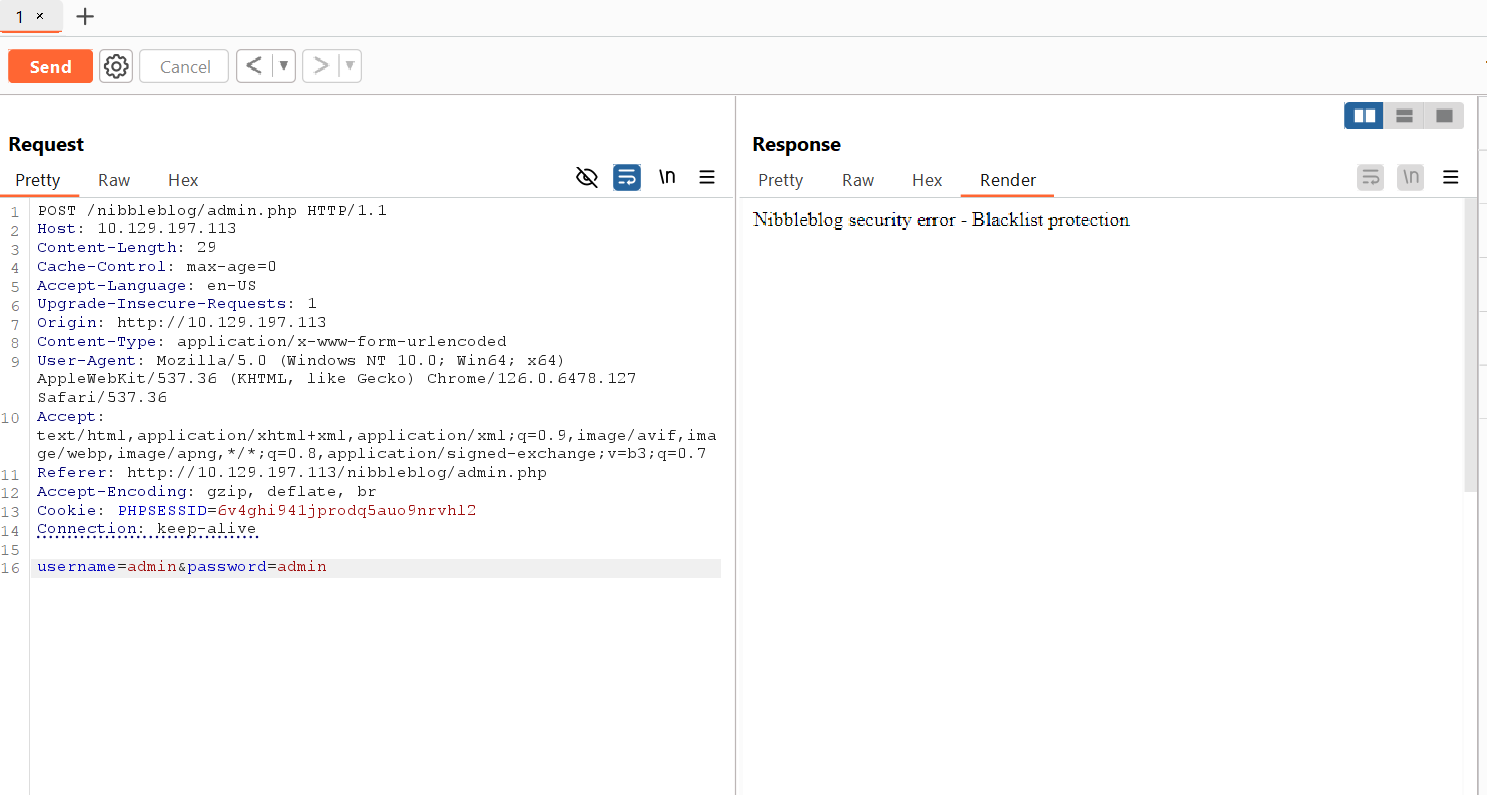Add a new Repeater tab
Screen dimensions: 1487x795
coord(86,17)
